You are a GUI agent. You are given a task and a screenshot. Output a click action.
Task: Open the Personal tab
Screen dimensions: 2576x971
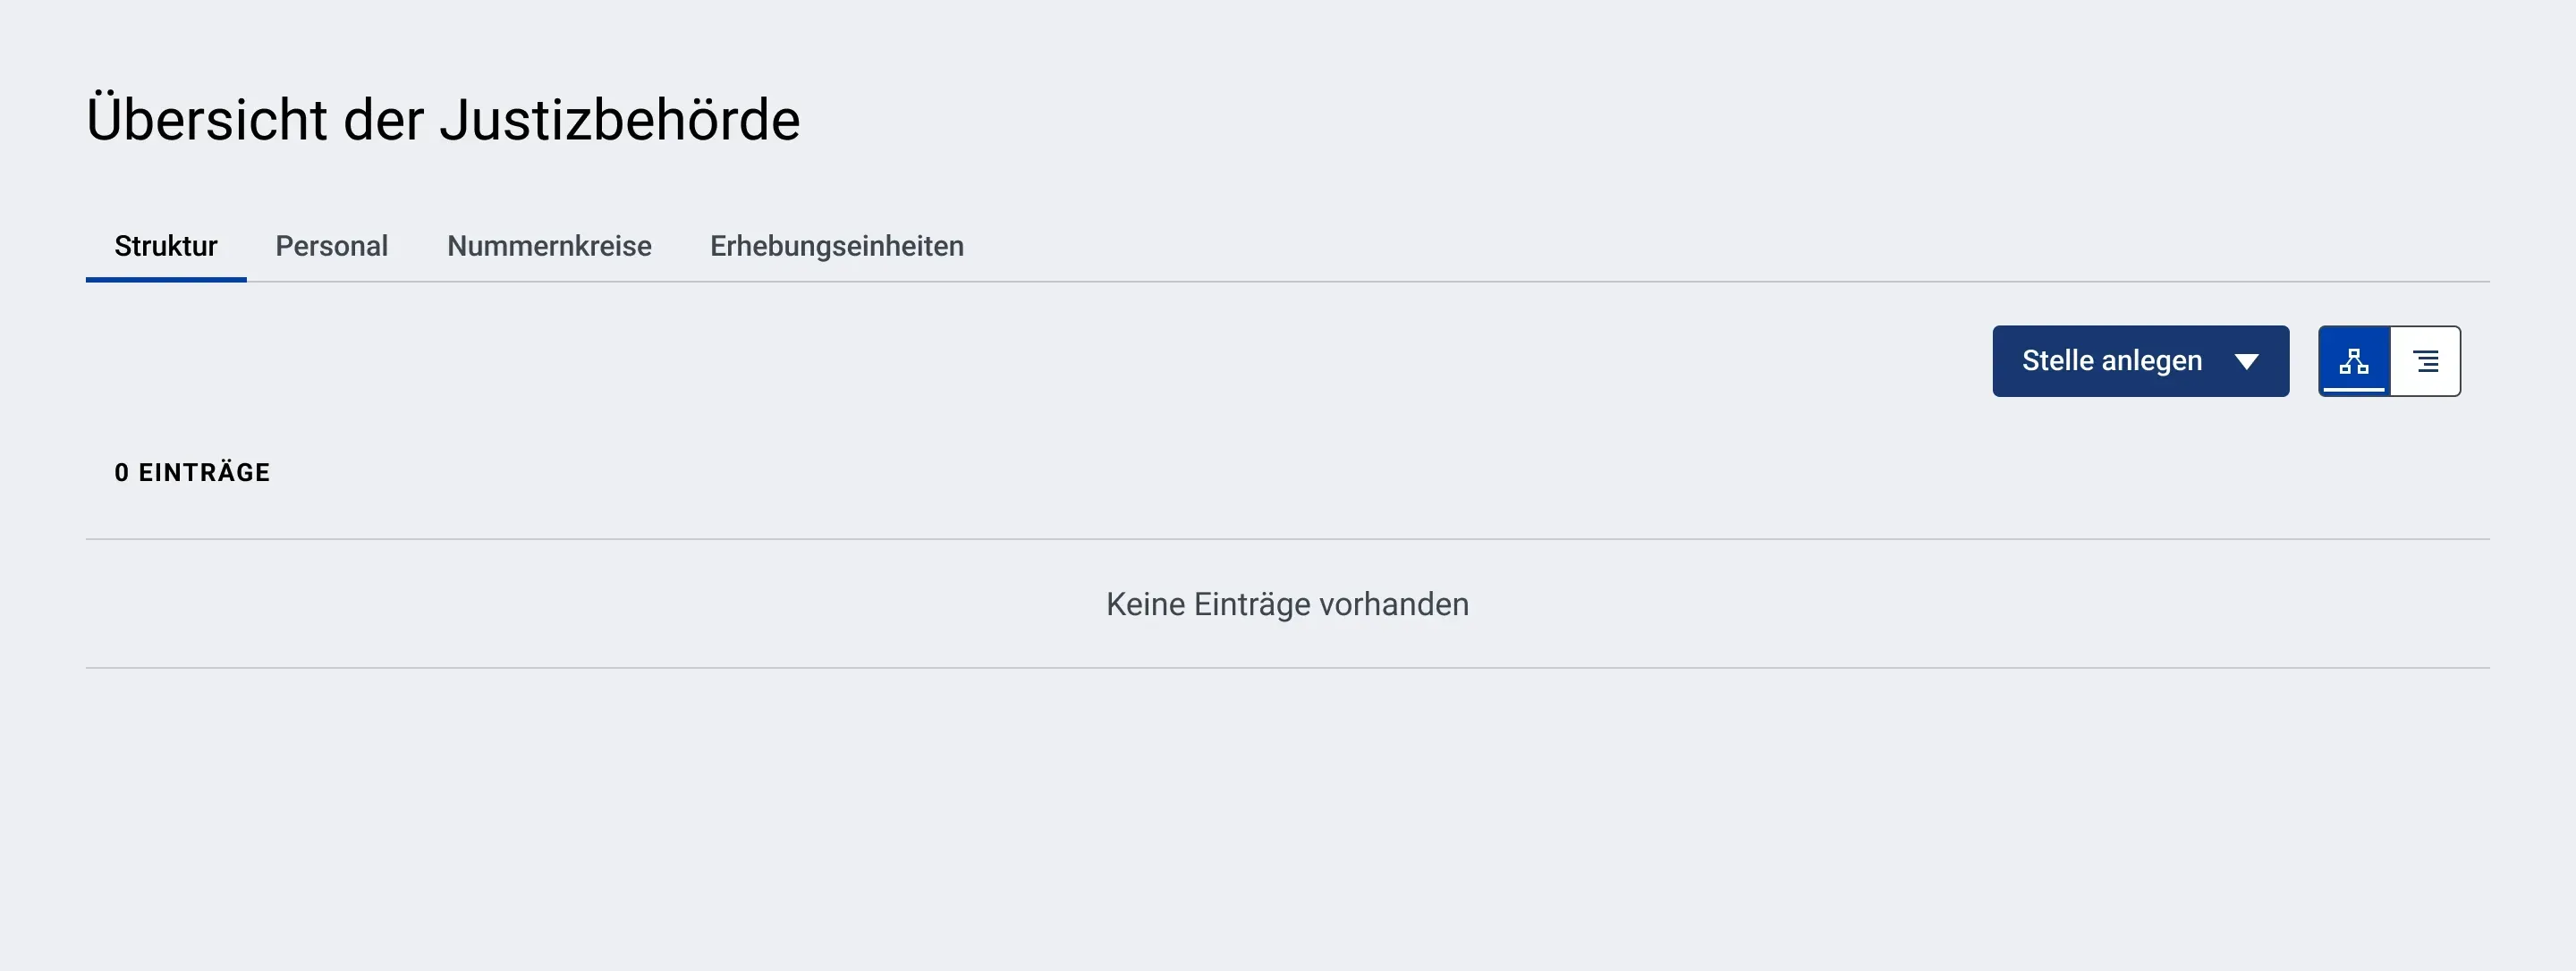(332, 246)
